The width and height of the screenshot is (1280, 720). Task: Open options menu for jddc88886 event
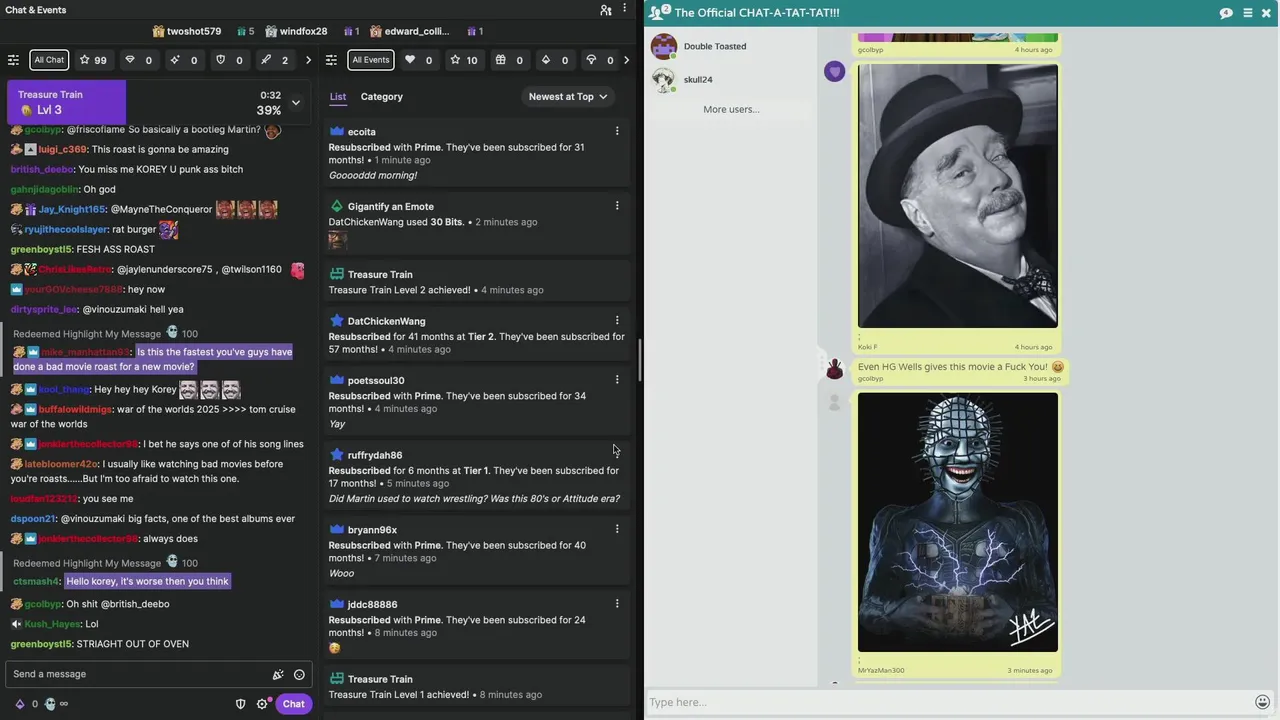click(617, 604)
